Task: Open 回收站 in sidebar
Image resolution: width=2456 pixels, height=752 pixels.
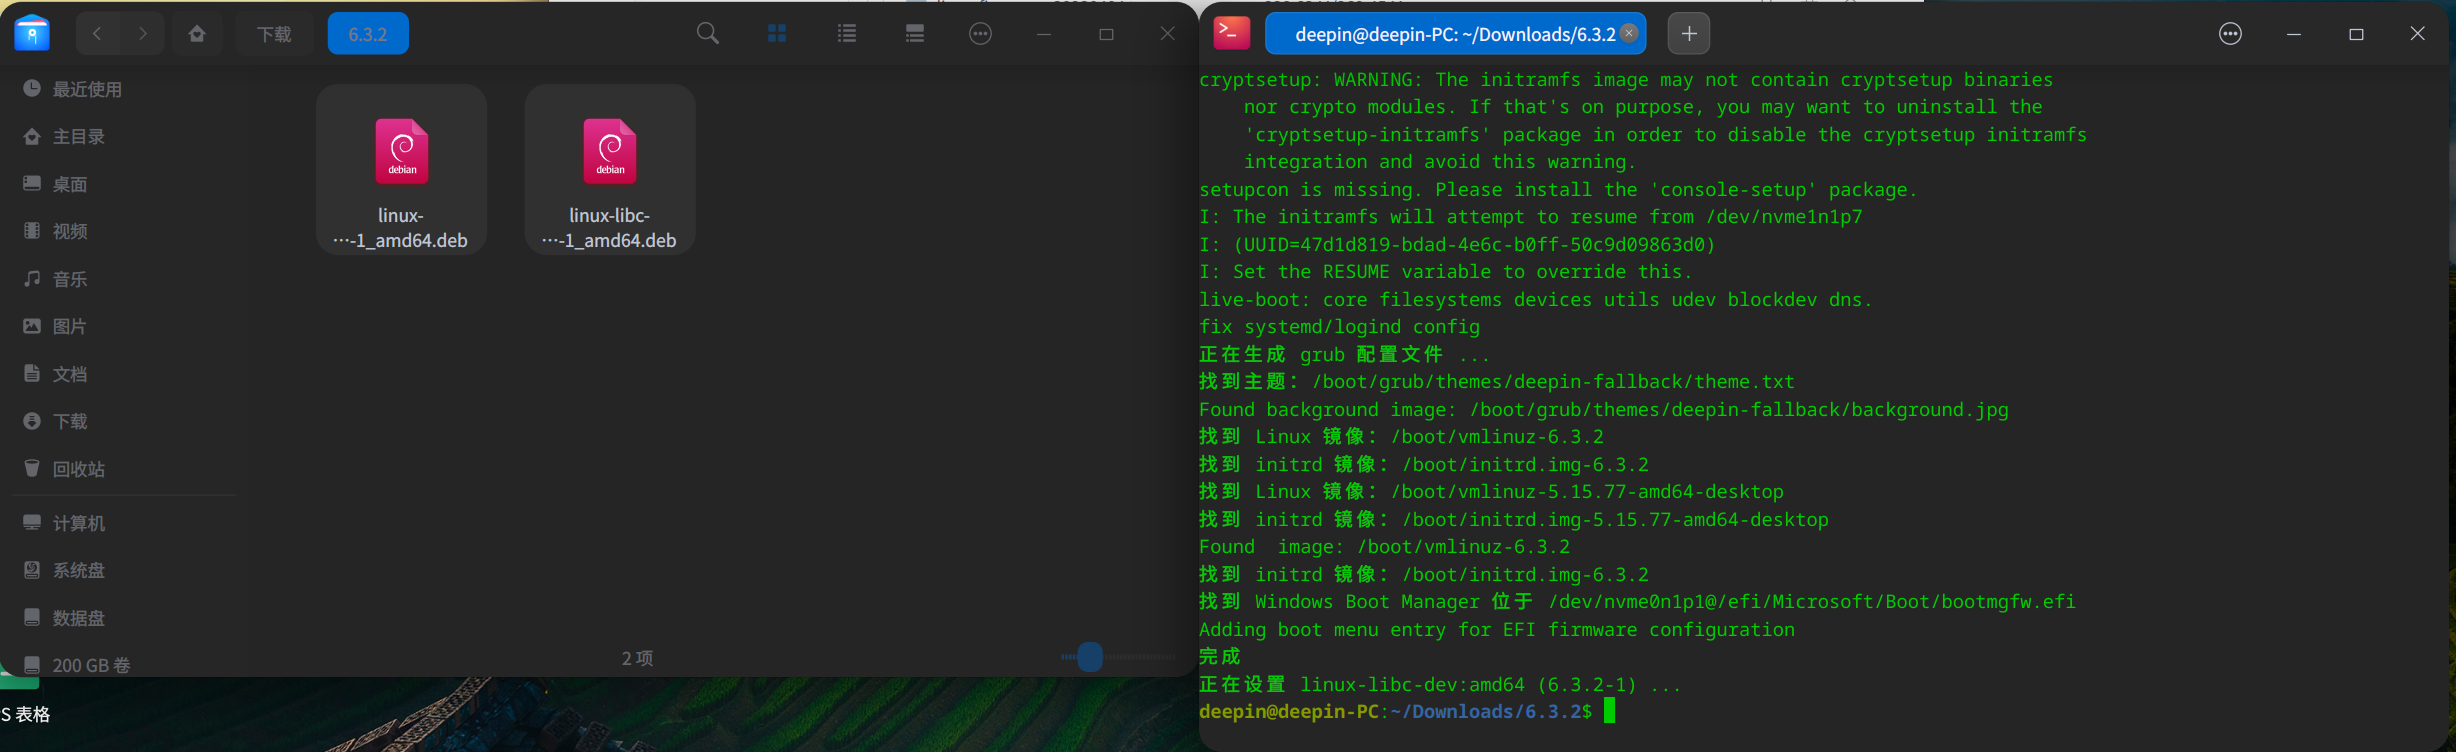Action: [124, 469]
